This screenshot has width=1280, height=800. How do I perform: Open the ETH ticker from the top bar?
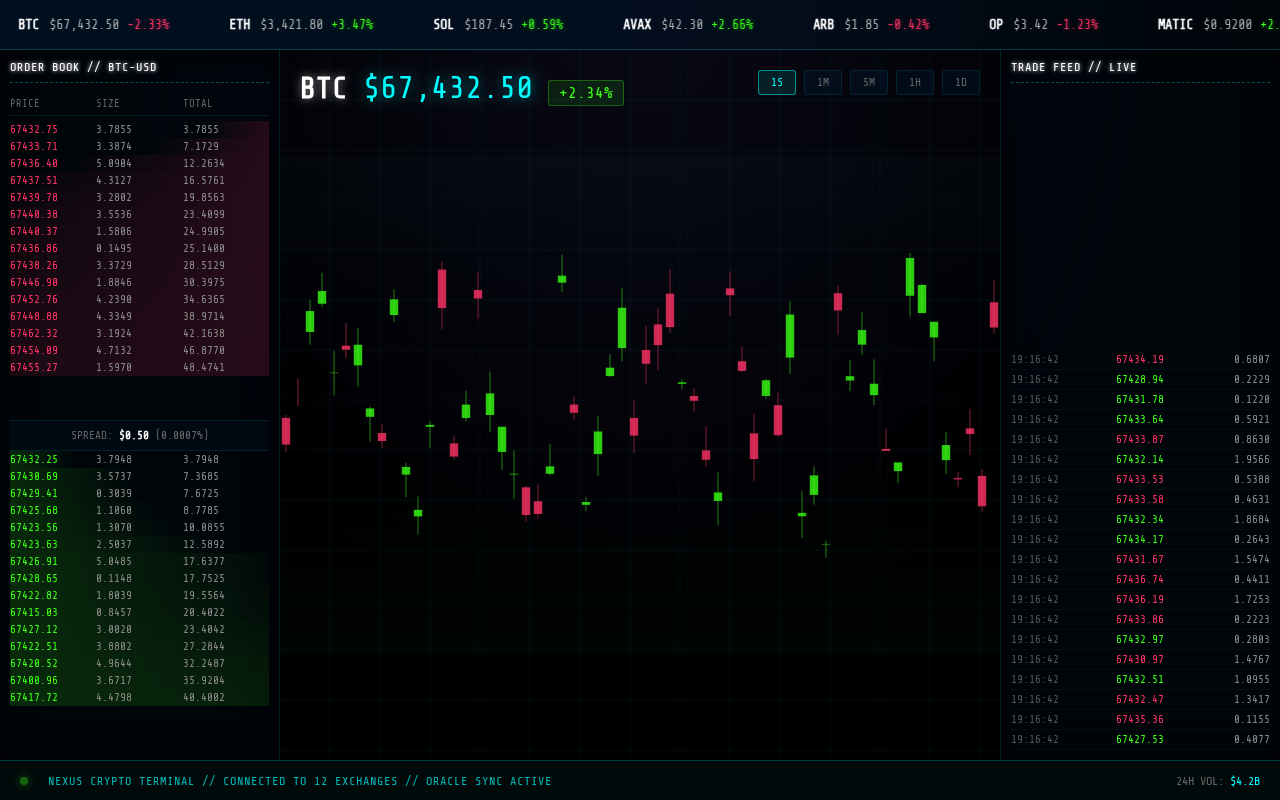coord(270,23)
